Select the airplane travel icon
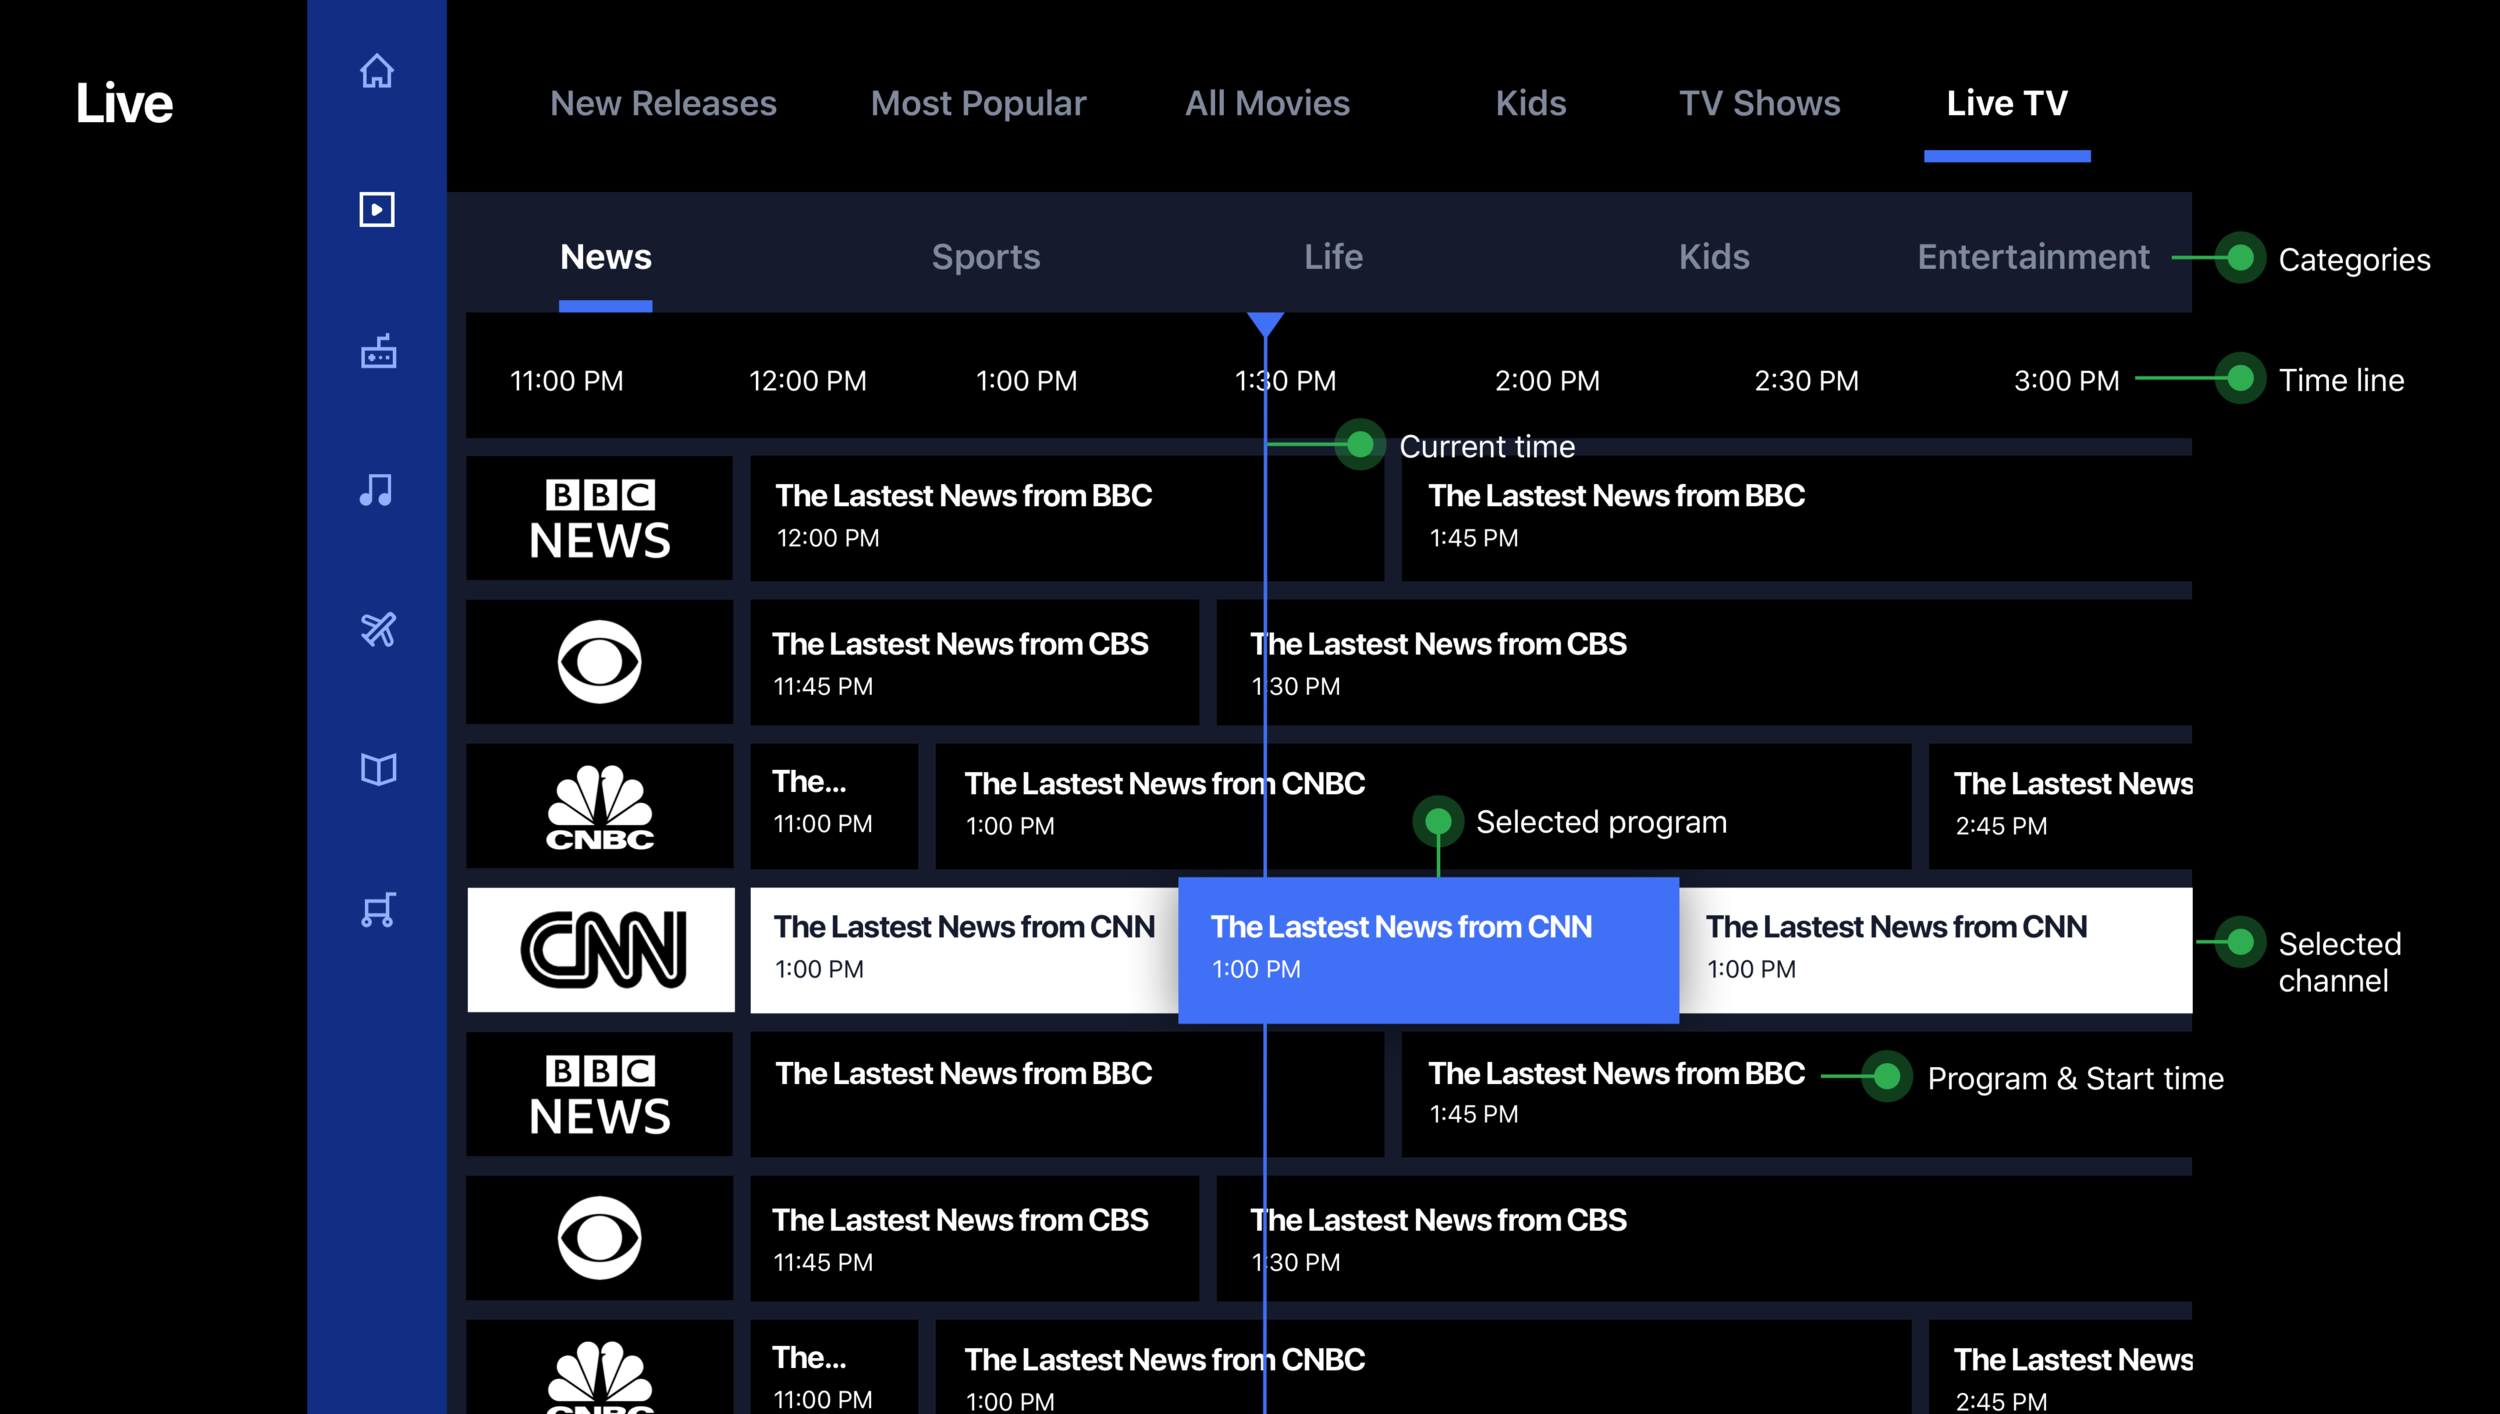 point(377,629)
